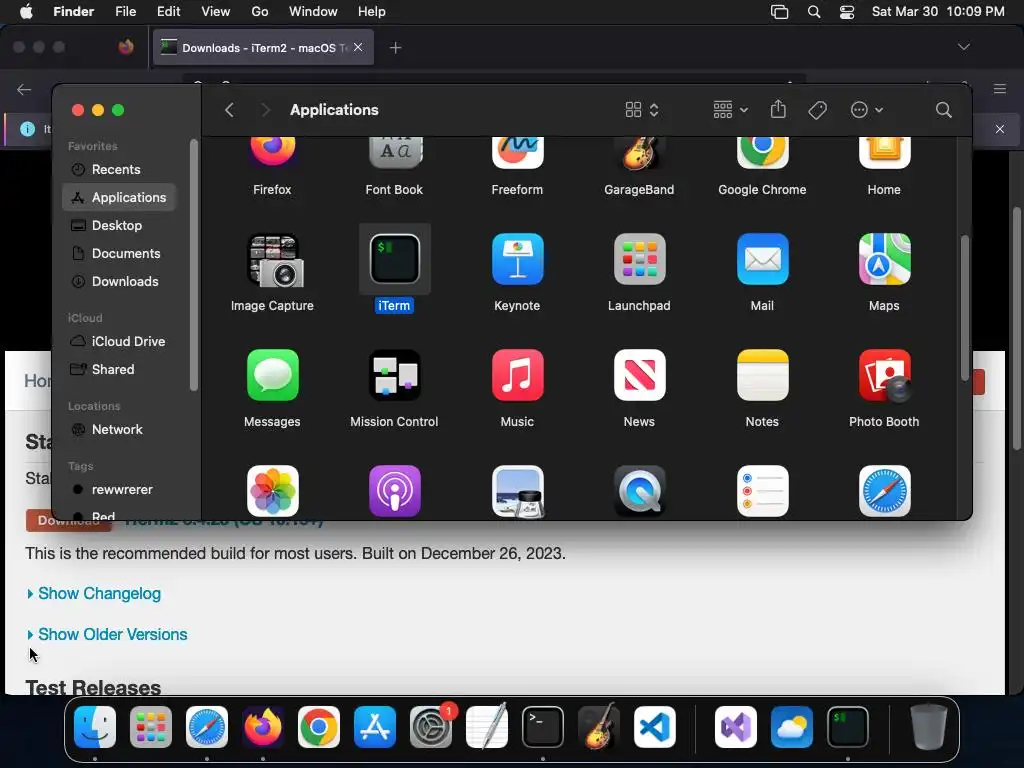The height and width of the screenshot is (768, 1024).
Task: Click the Finder search magnifier icon
Action: coord(943,110)
